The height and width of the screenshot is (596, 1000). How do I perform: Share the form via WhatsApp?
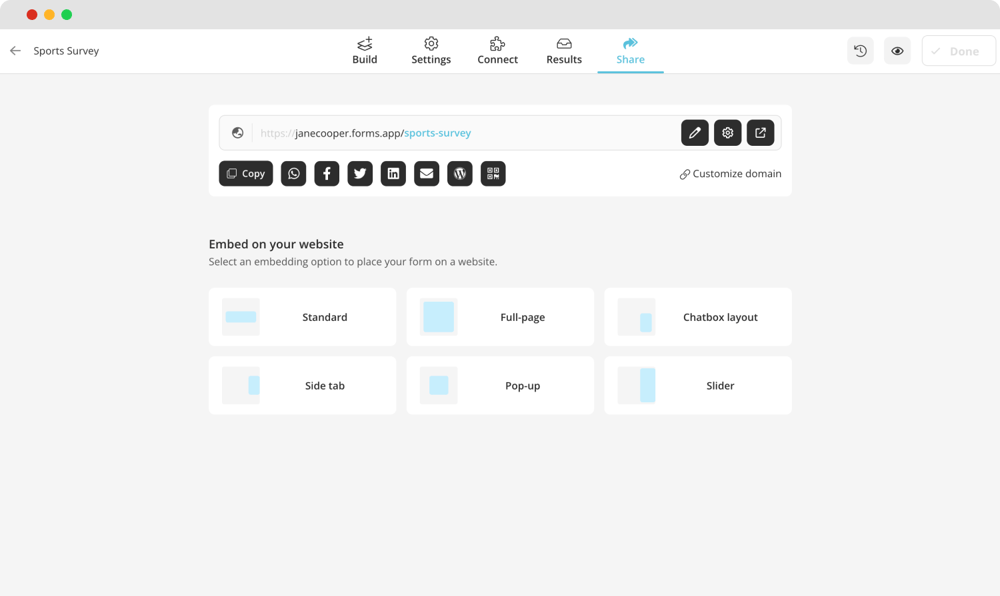pos(293,173)
